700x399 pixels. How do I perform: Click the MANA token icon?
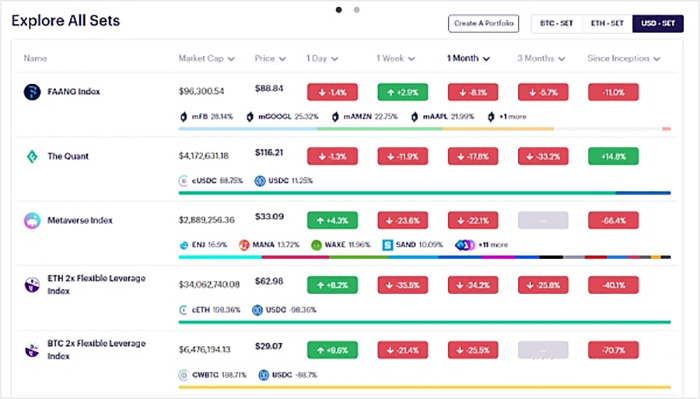point(244,245)
